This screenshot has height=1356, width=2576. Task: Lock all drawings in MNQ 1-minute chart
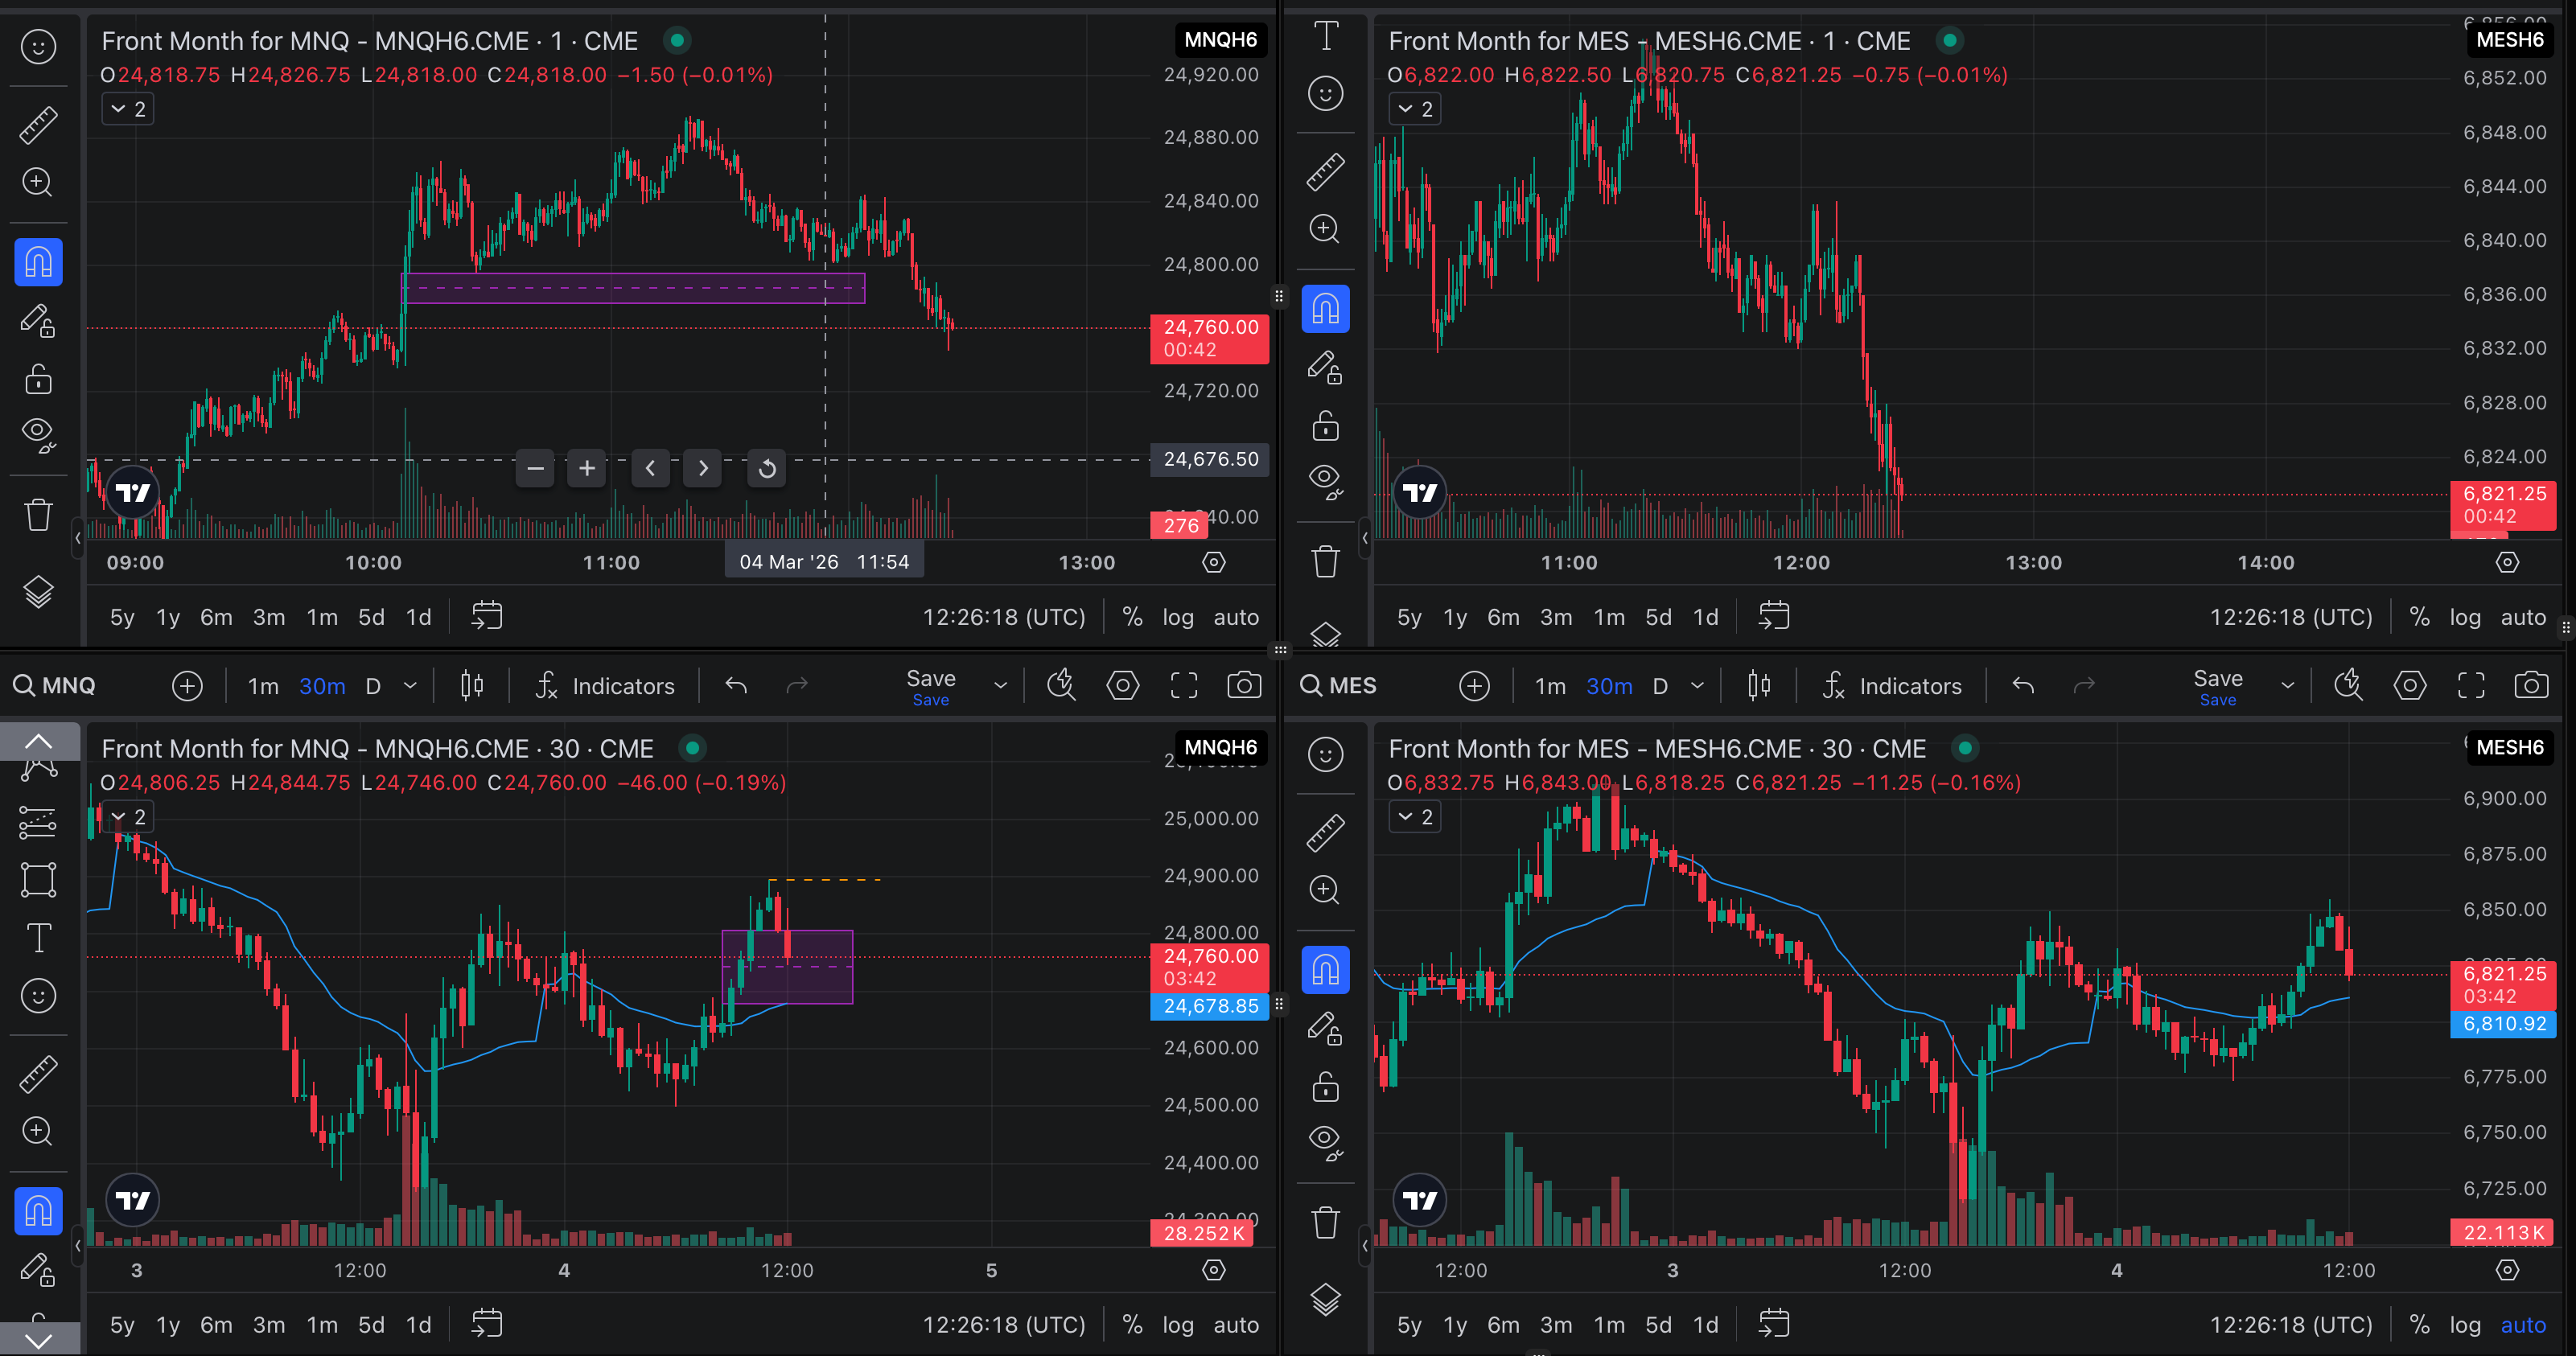(x=38, y=379)
